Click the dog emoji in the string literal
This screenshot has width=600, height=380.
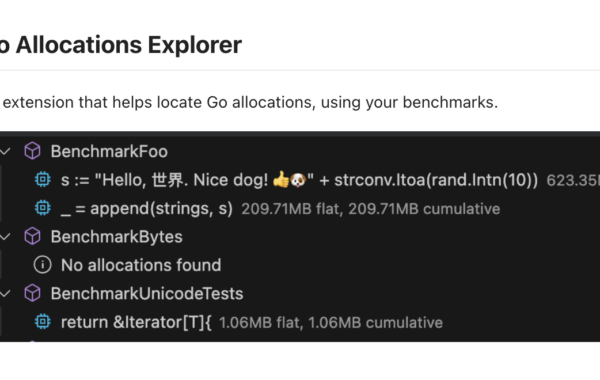(298, 179)
